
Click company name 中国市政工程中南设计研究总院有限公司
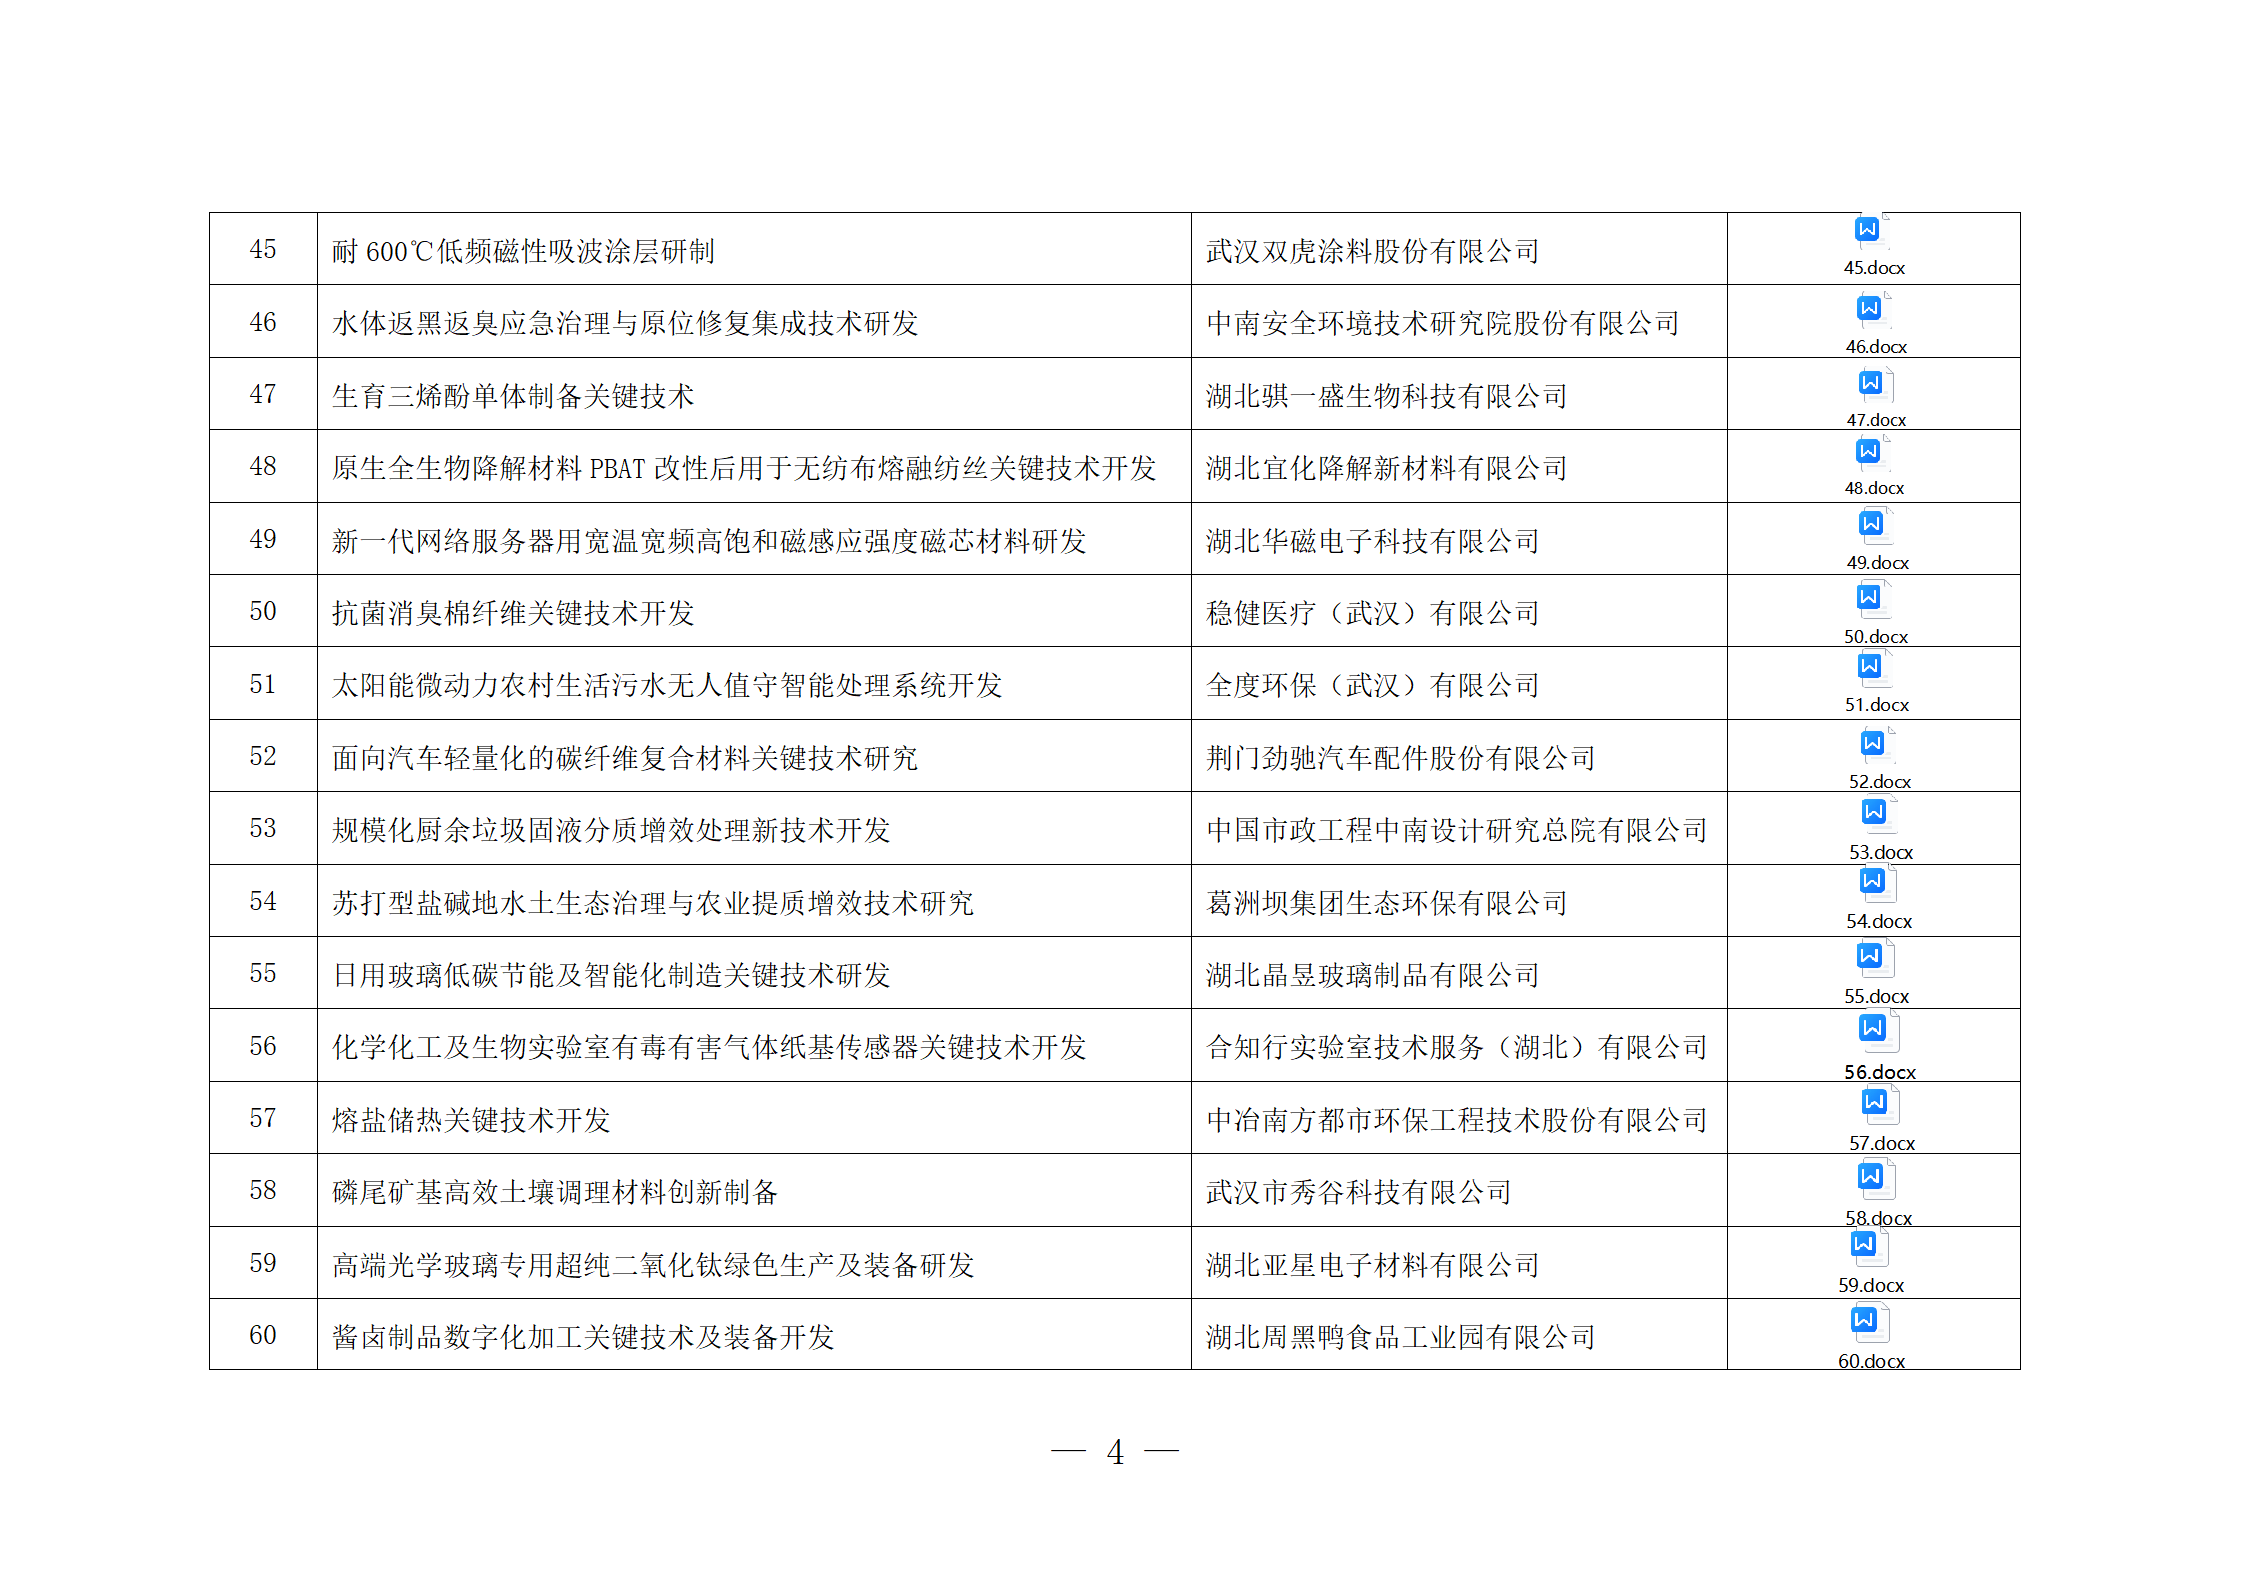[1457, 830]
